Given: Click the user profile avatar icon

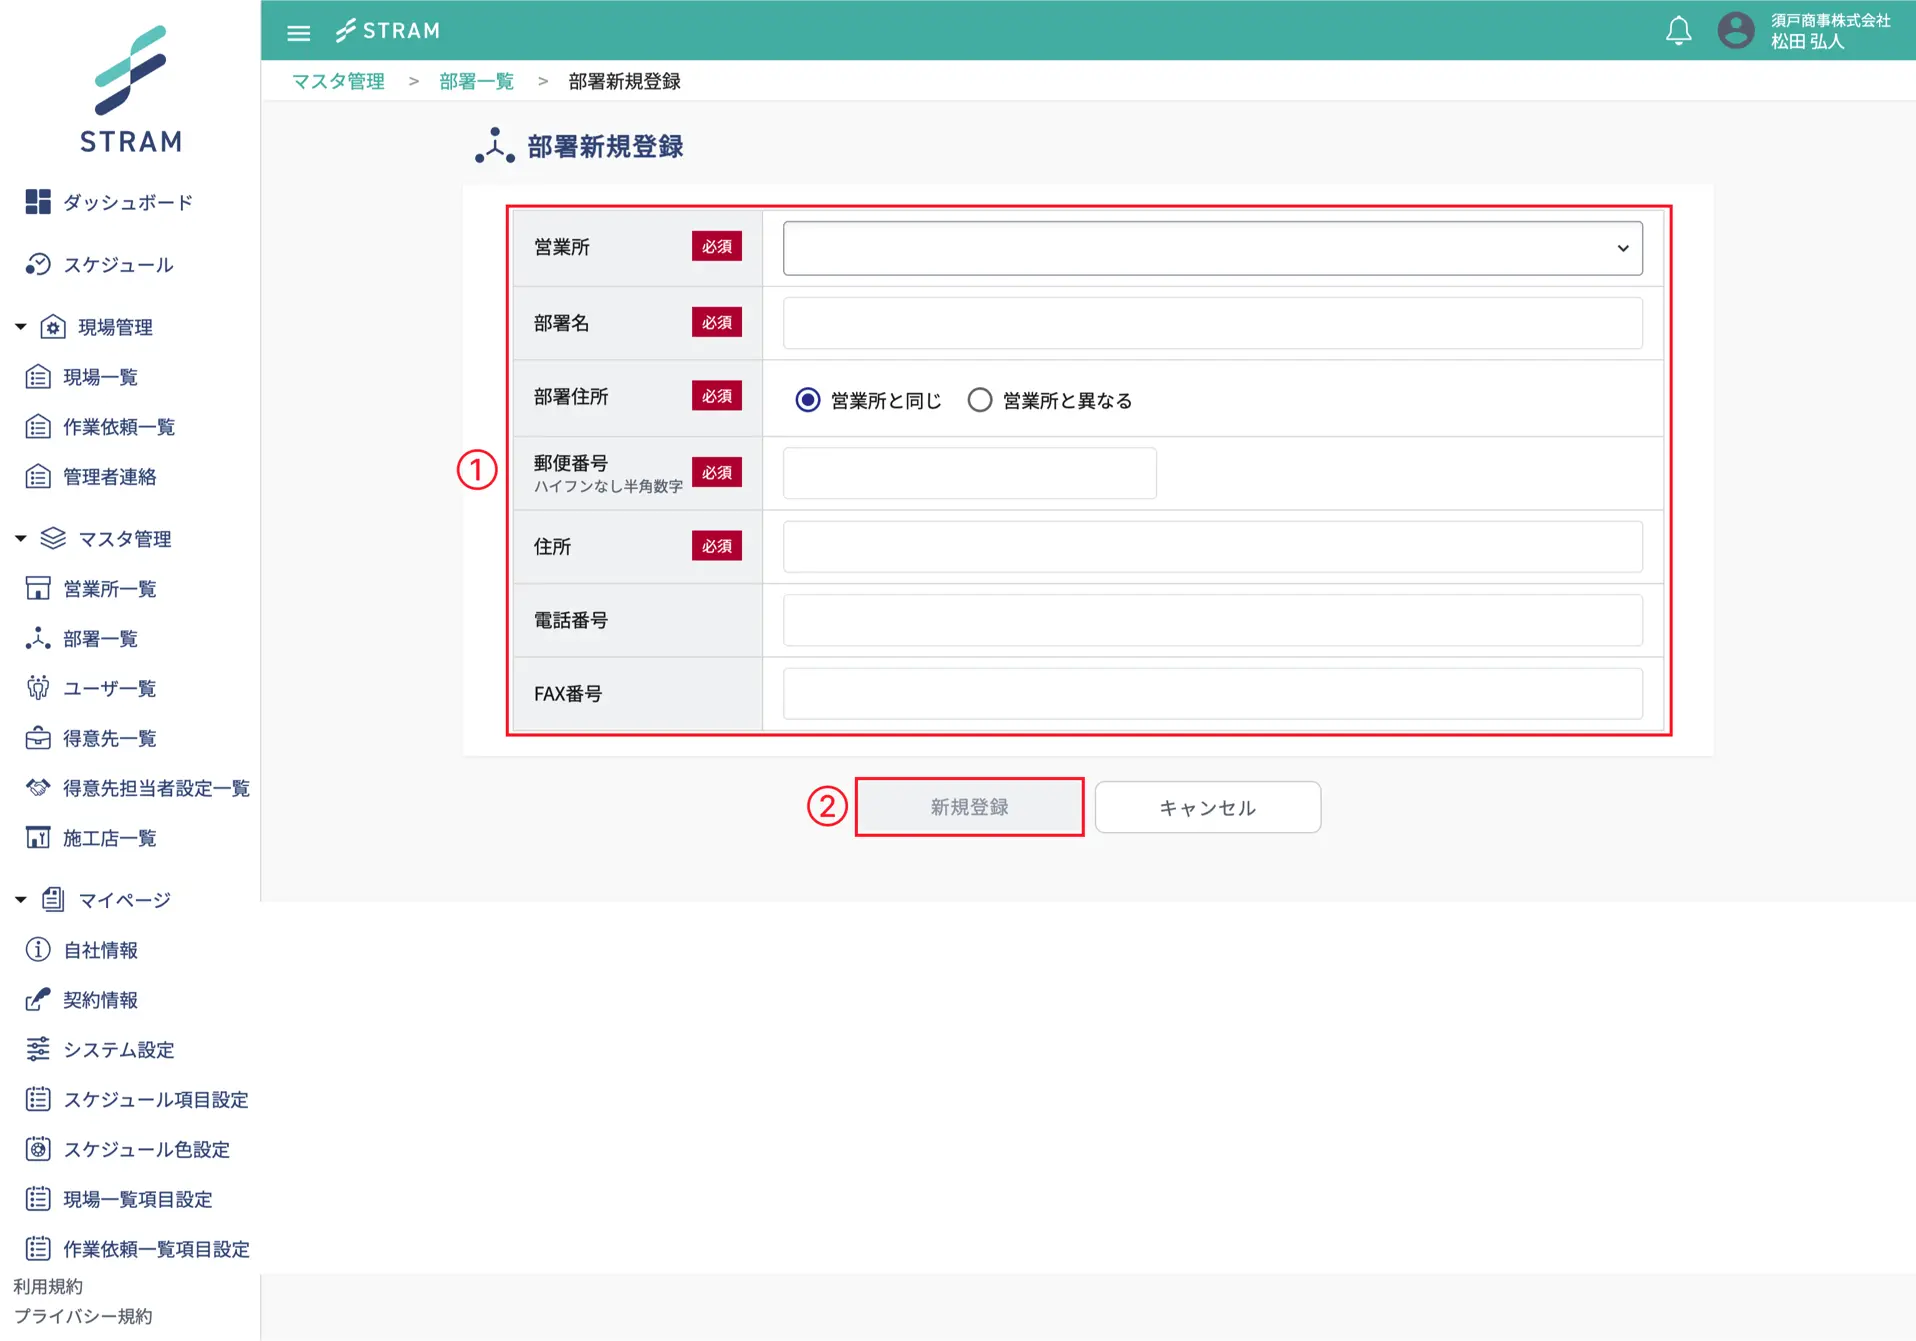Looking at the screenshot, I should coord(1735,31).
